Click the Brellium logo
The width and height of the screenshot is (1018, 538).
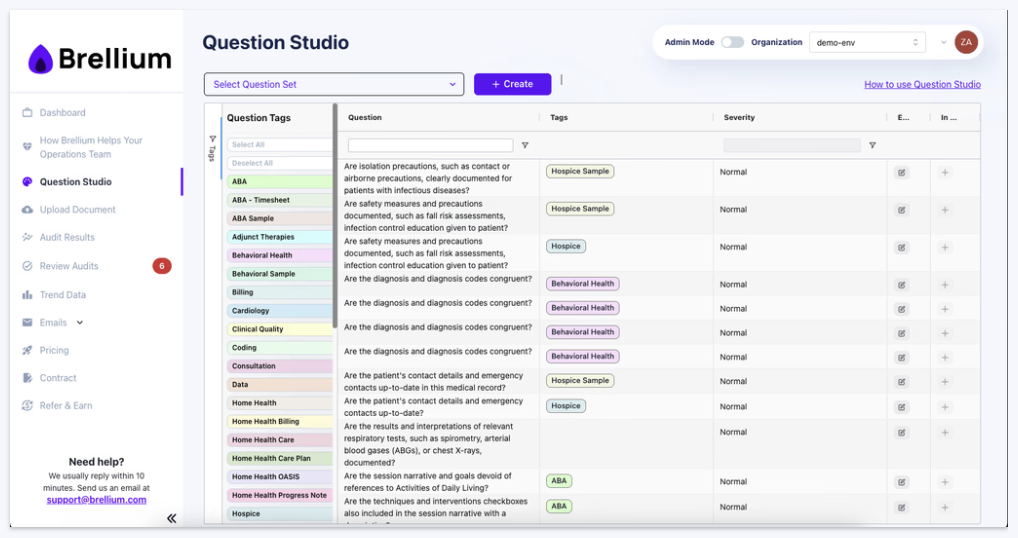click(99, 58)
